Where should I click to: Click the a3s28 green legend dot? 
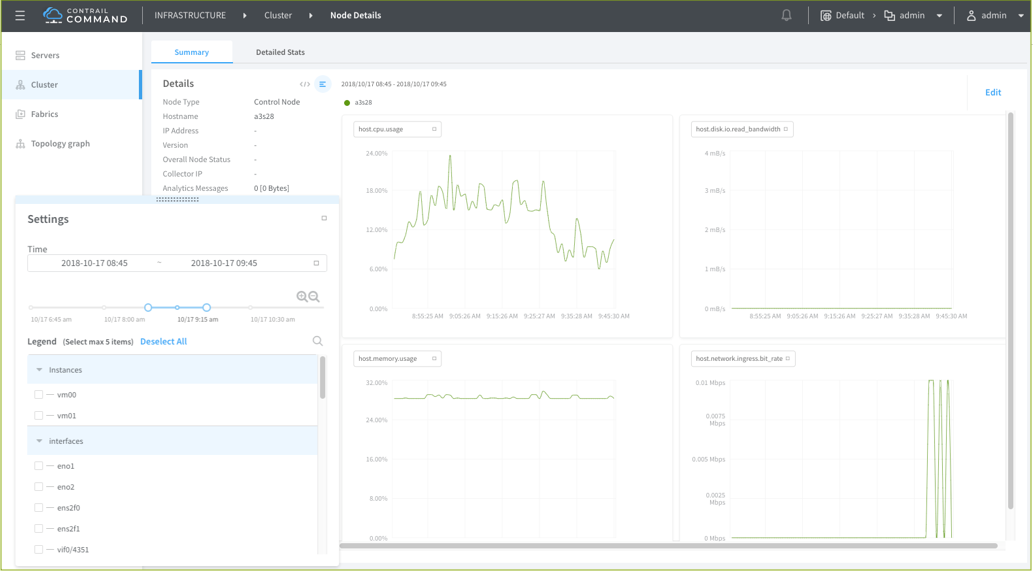click(347, 103)
